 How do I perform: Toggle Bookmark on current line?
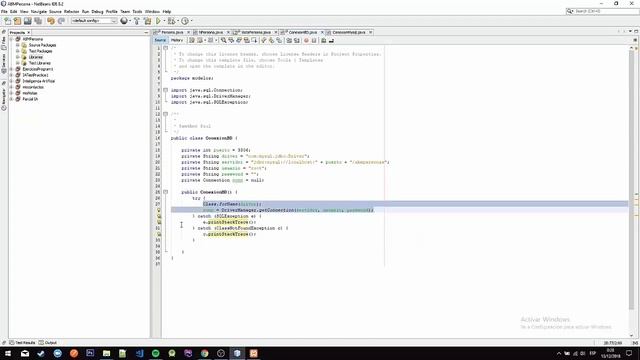[x=279, y=40]
